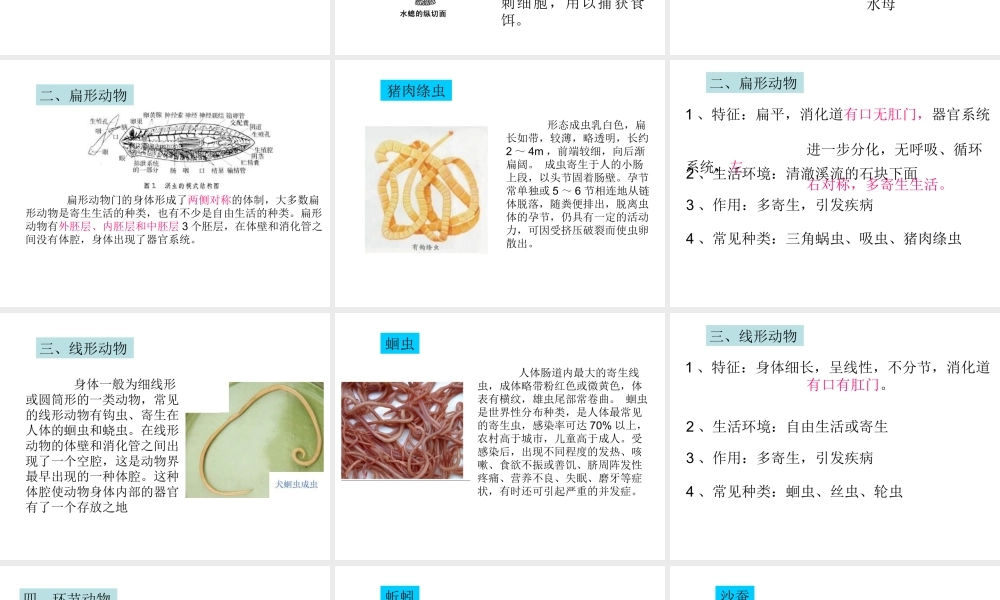This screenshot has height=600, width=1000.
Task: Open the 扁形动物 features summary slide
Action: pyautogui.click(x=835, y=183)
